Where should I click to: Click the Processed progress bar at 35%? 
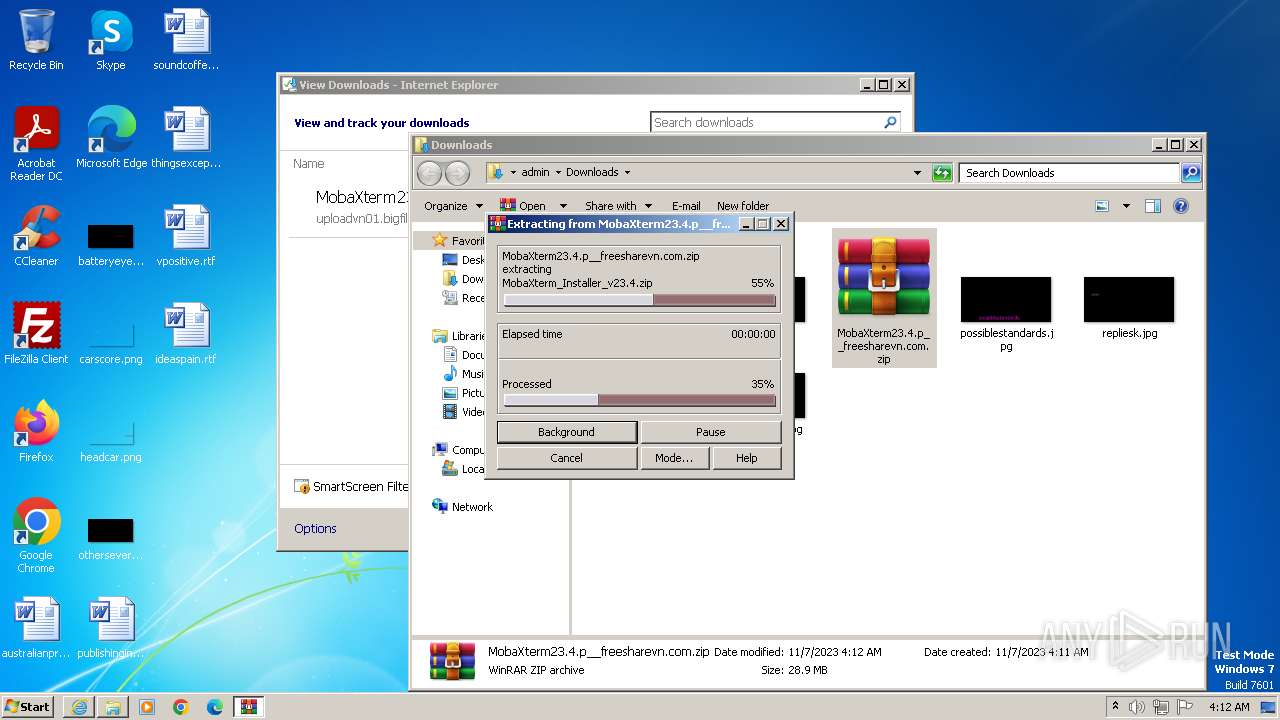640,400
